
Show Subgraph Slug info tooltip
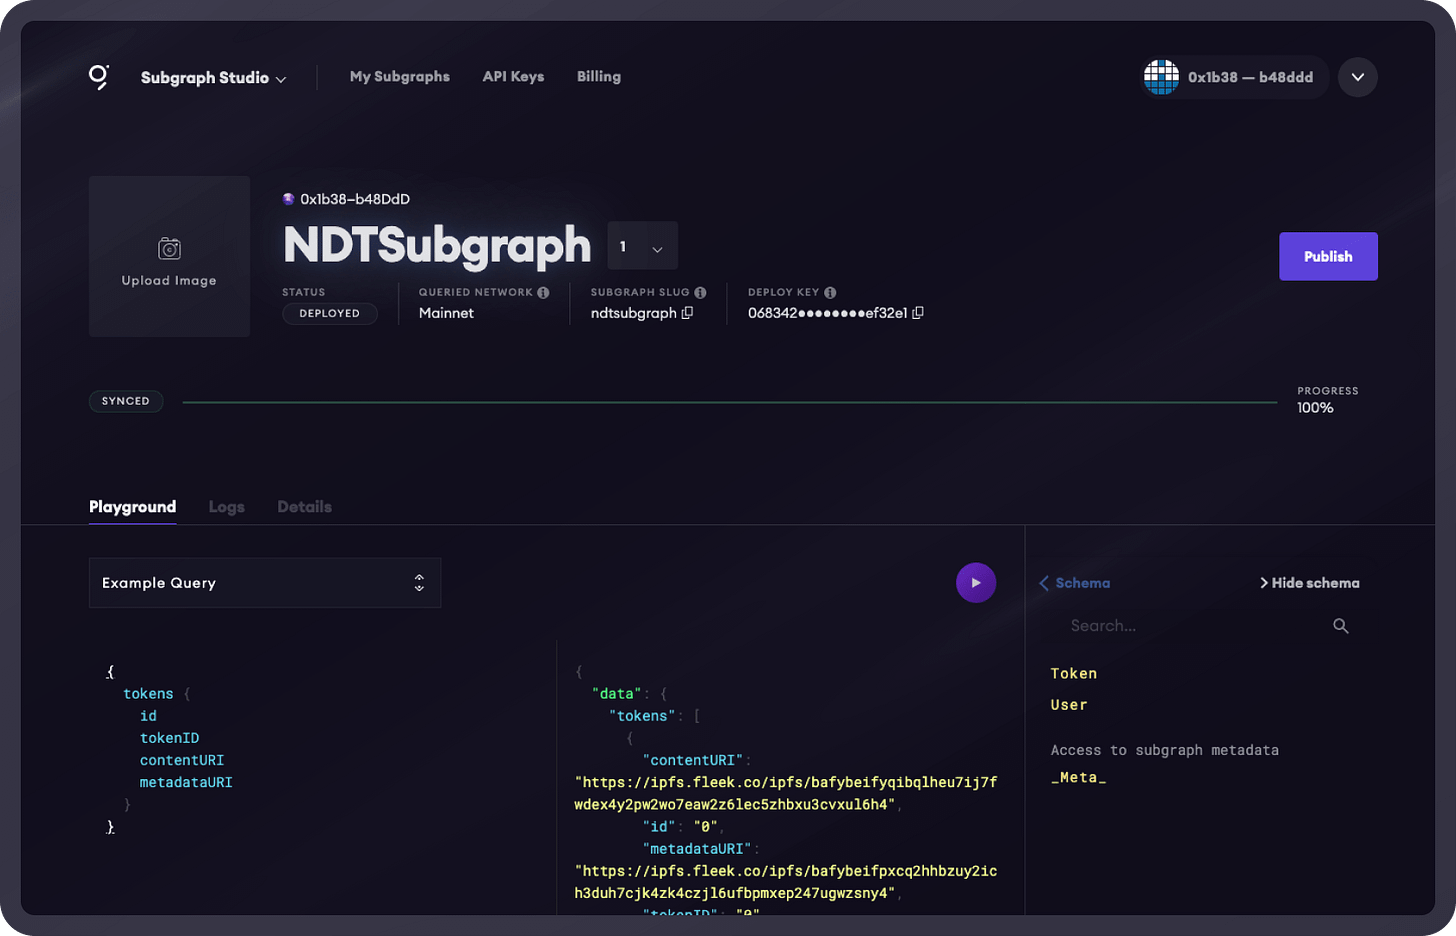point(700,292)
